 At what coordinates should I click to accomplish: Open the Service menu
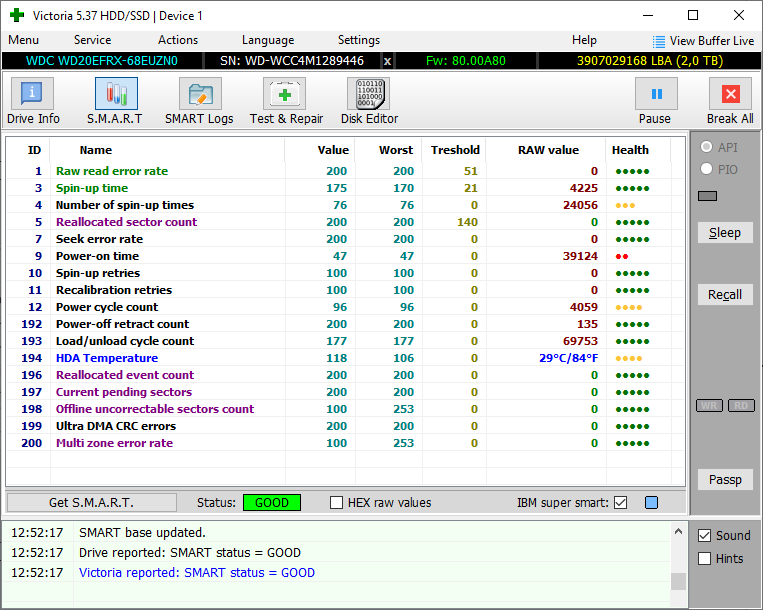point(92,40)
